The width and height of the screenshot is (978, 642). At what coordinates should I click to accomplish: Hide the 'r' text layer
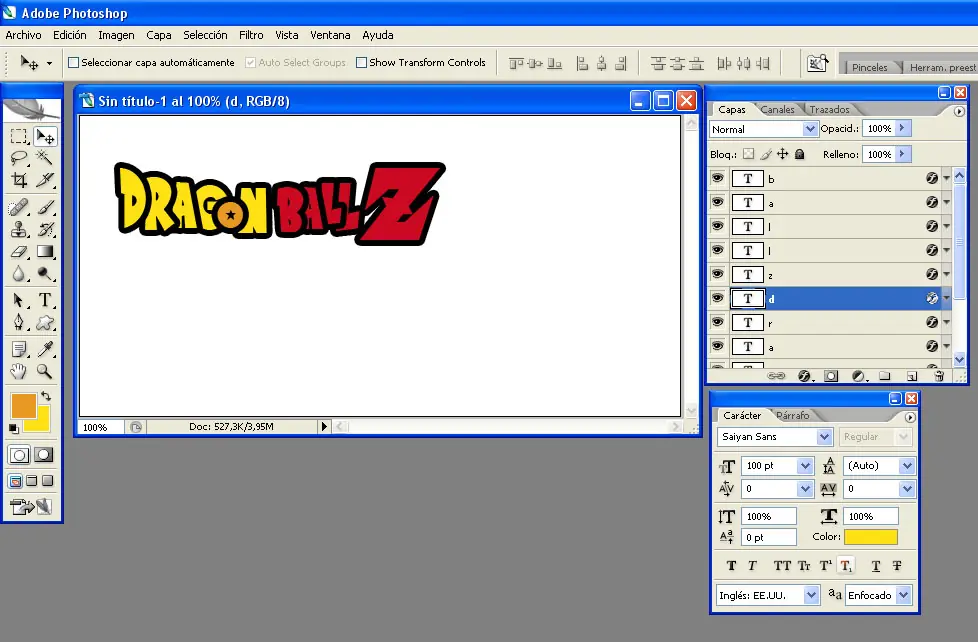(717, 323)
